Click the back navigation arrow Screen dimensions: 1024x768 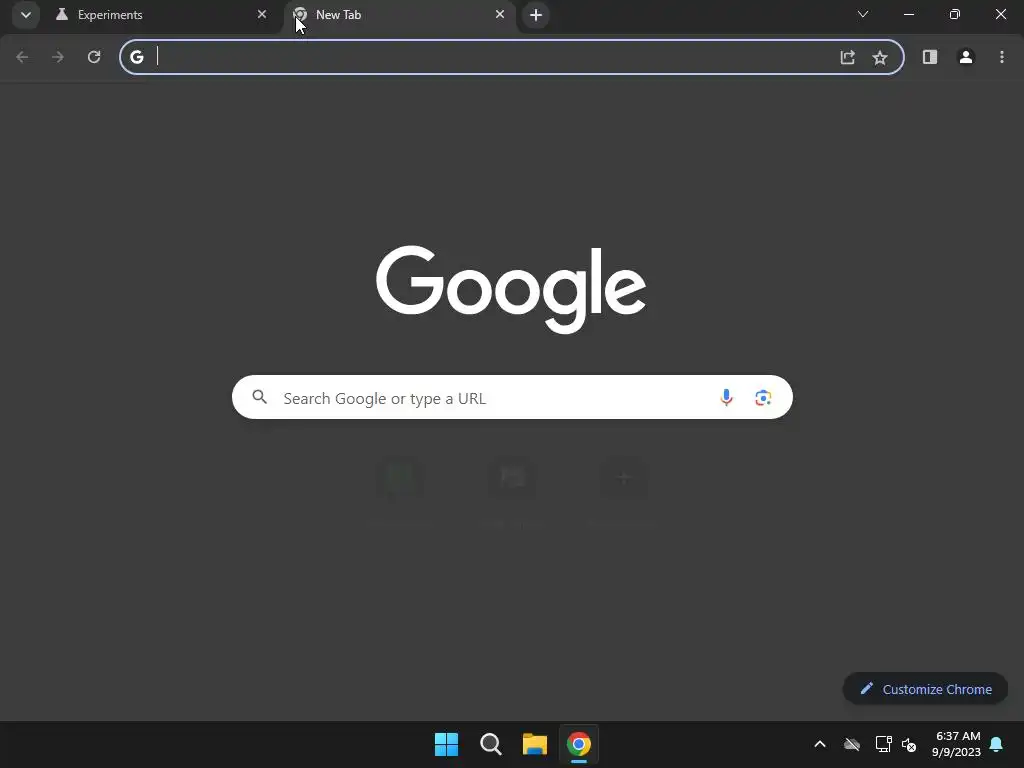[22, 57]
